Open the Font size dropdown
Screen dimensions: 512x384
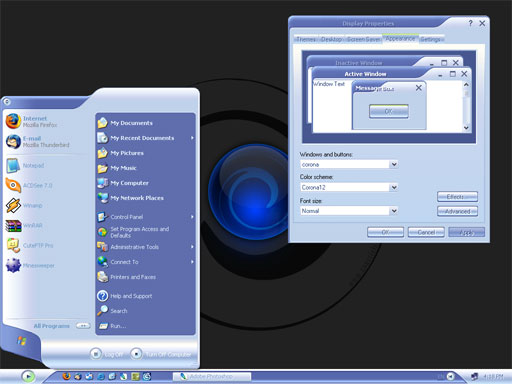pyautogui.click(x=394, y=211)
